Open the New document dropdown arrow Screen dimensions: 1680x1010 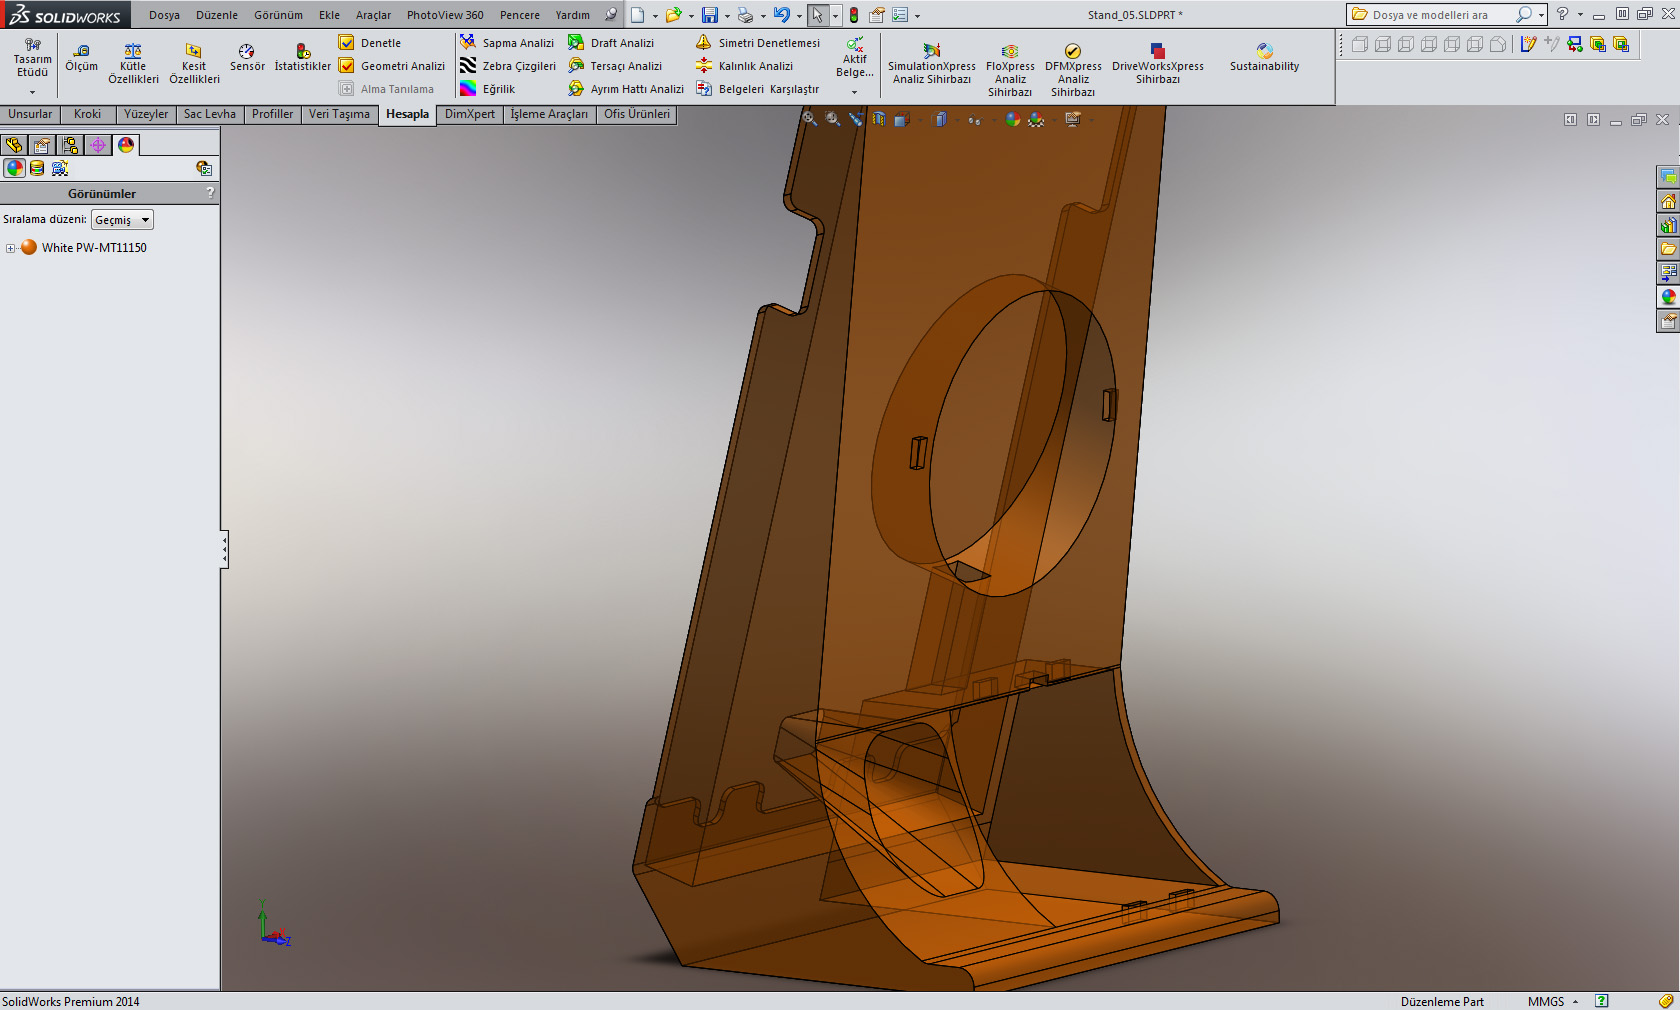[x=655, y=16]
